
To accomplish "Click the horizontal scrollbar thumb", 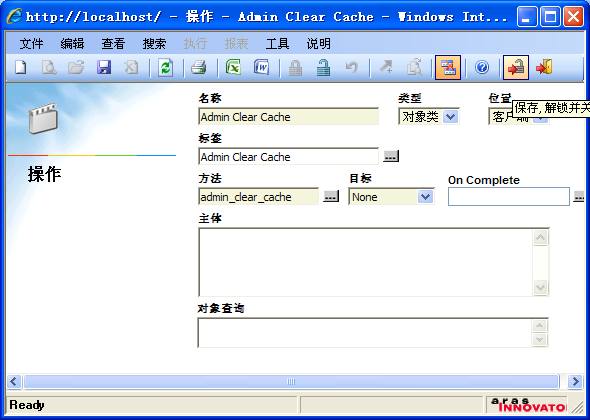I will click(x=291, y=382).
